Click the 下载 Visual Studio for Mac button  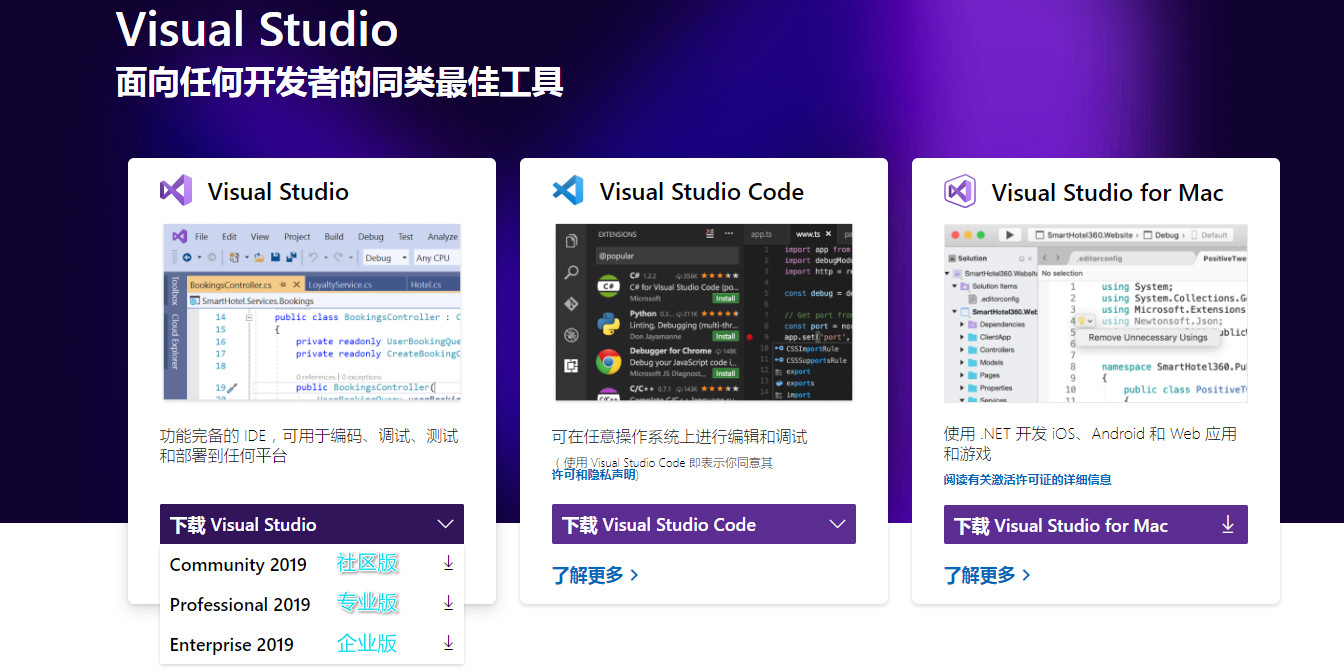[1096, 524]
